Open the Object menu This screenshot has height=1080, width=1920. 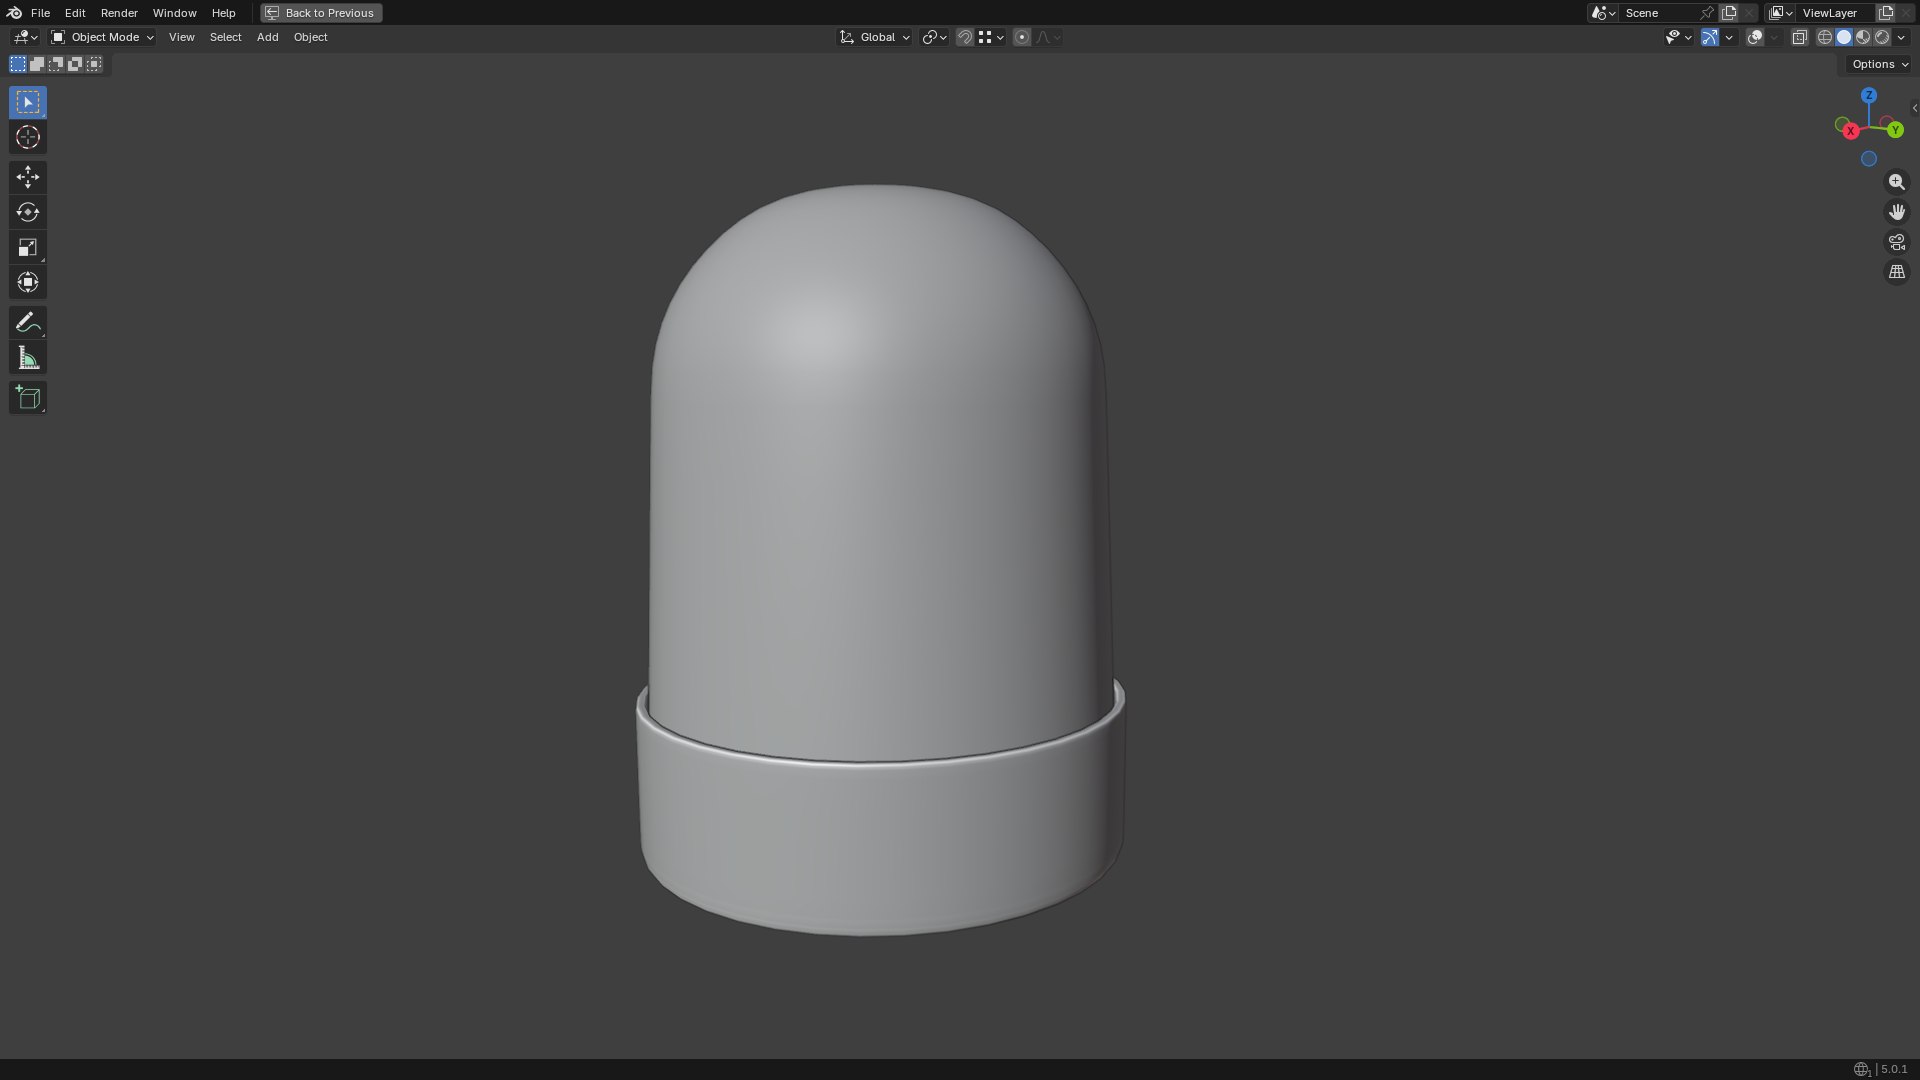pos(310,37)
